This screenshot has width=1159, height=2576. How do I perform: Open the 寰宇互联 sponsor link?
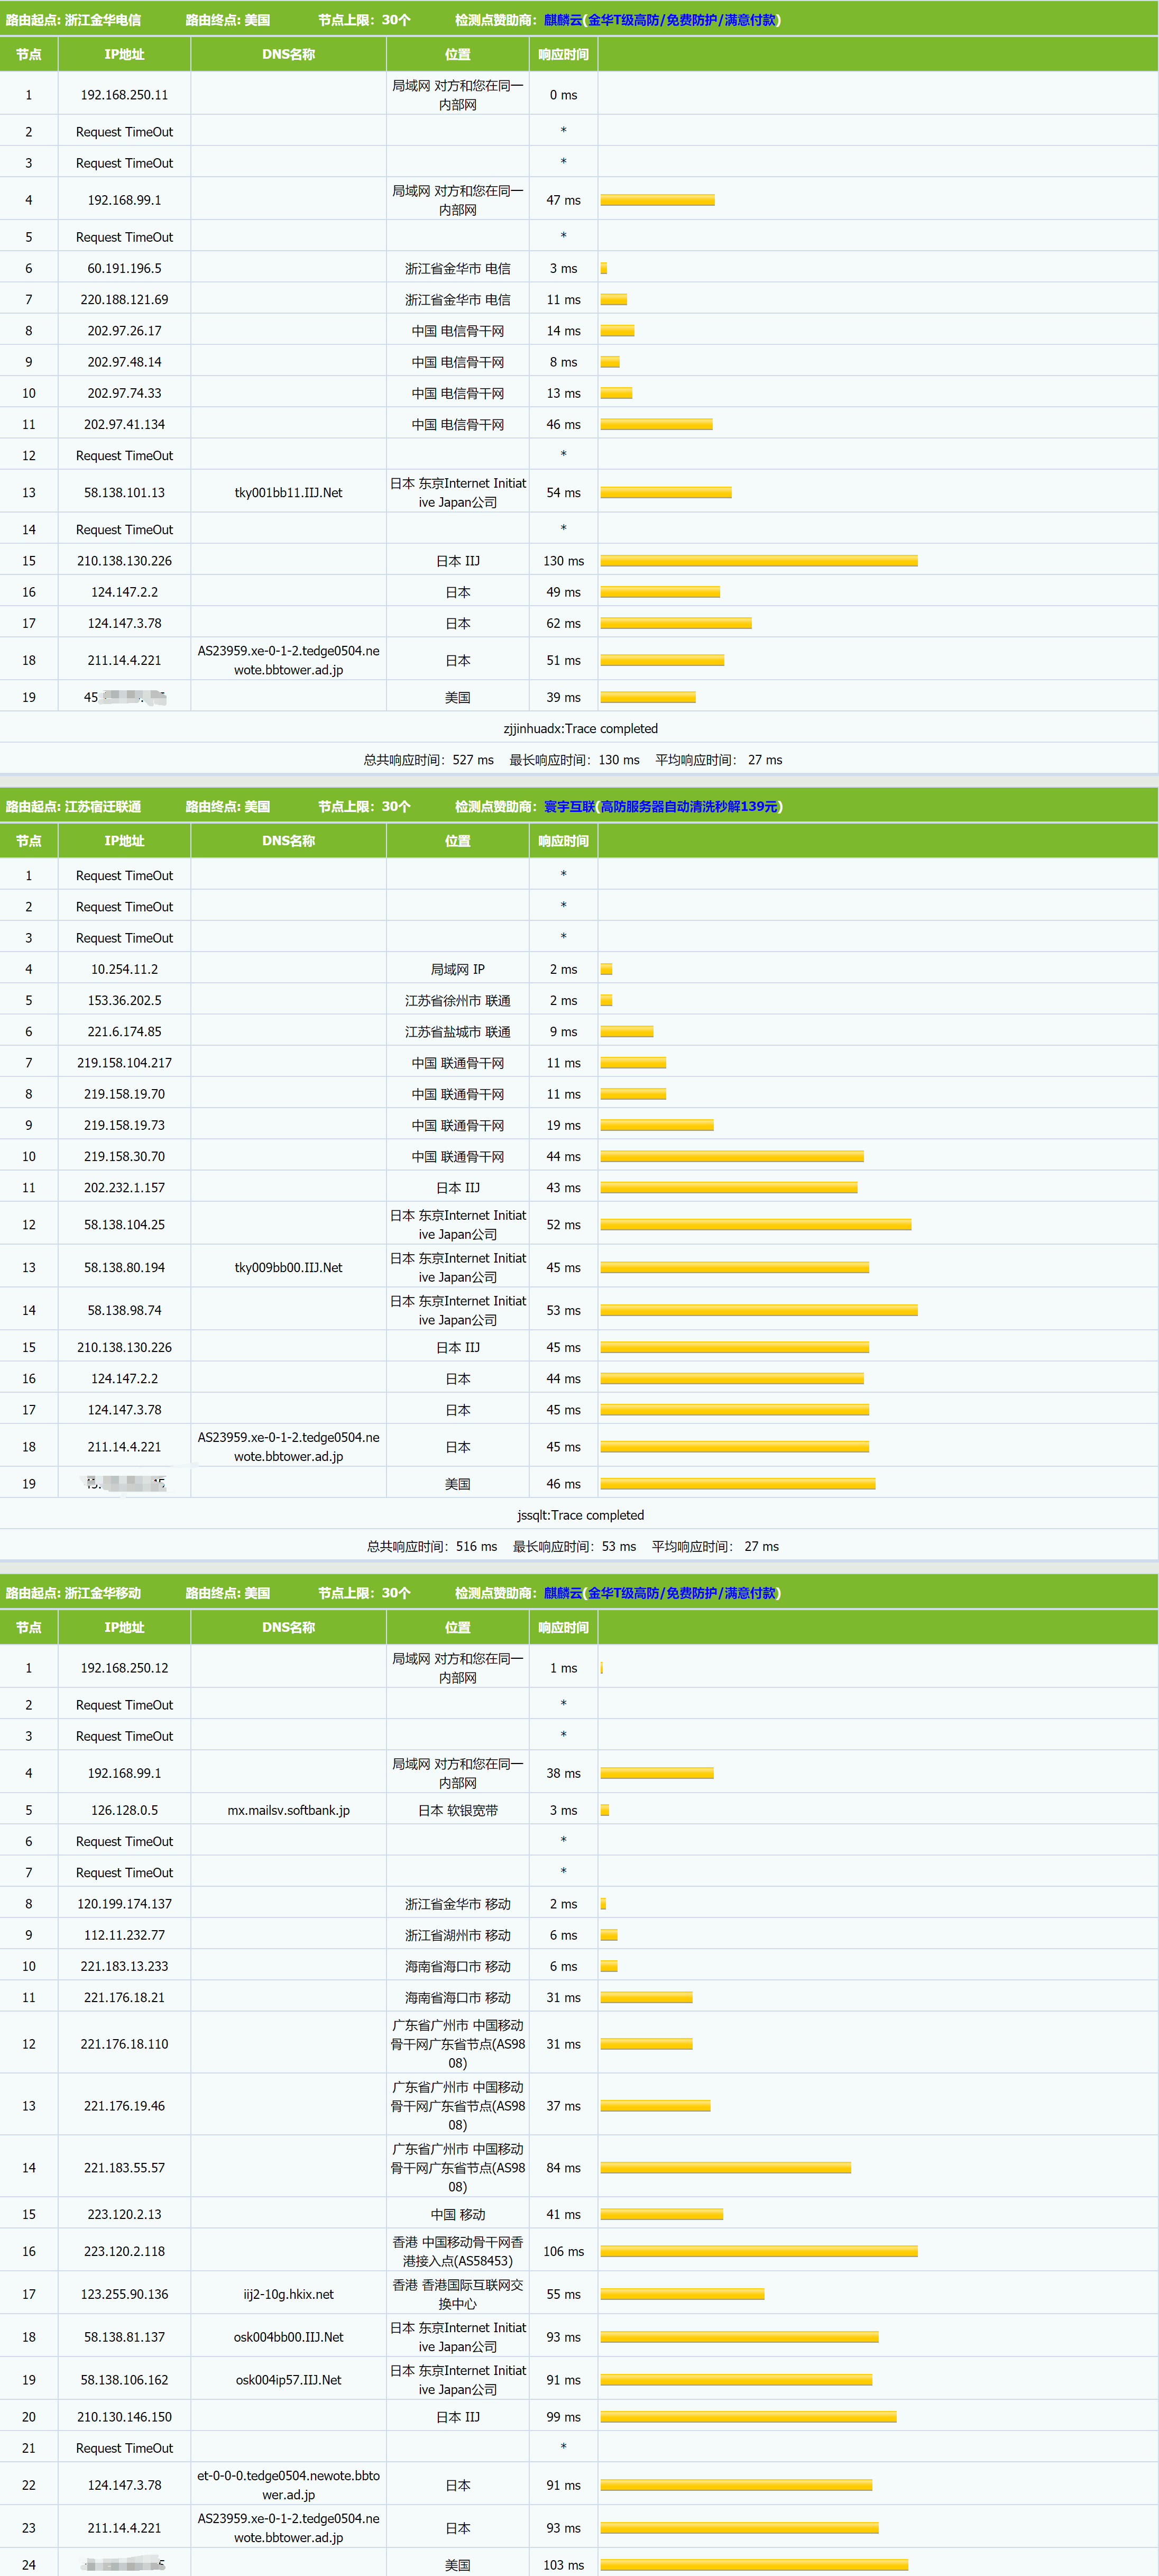click(570, 806)
